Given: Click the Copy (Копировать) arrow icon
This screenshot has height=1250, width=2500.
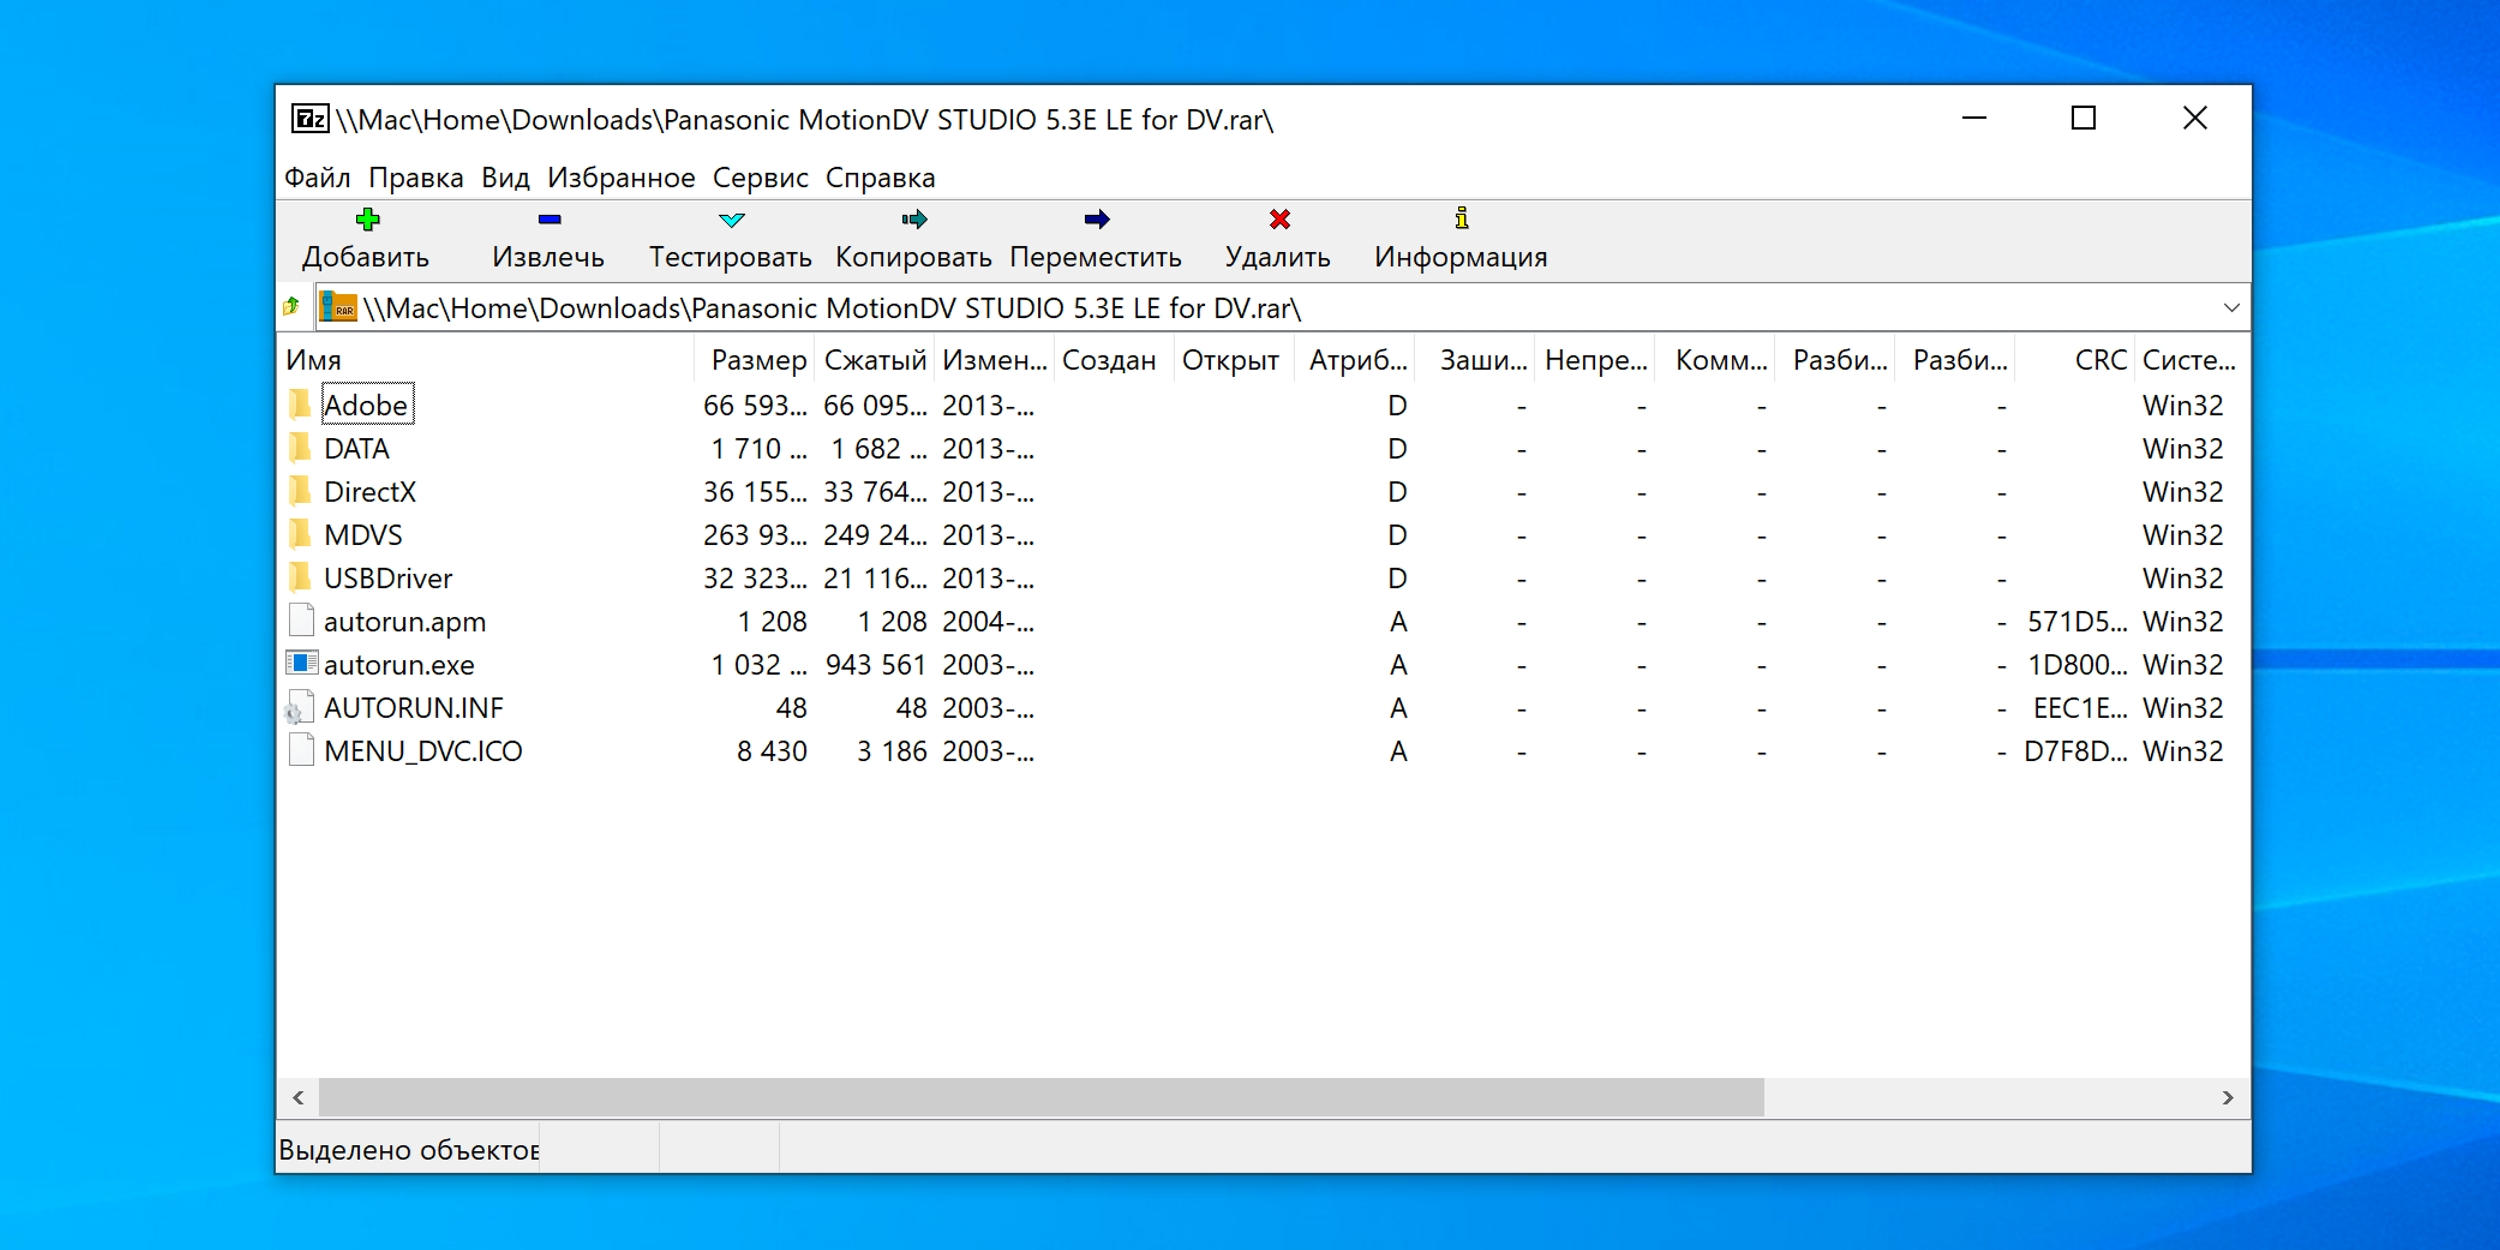Looking at the screenshot, I should pos(914,219).
